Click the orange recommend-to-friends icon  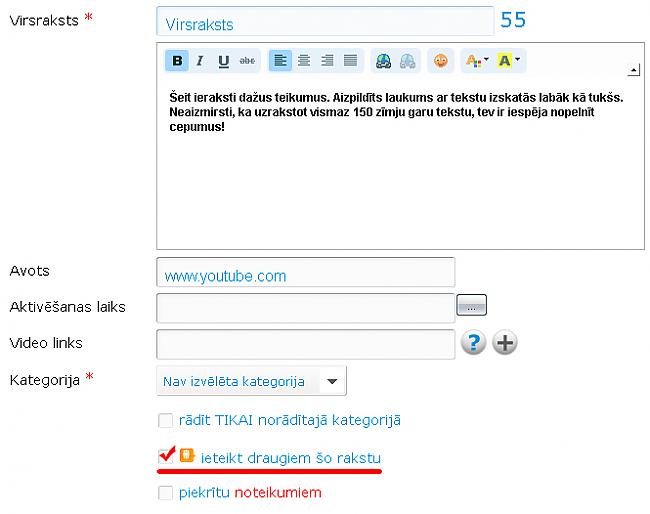tap(187, 455)
